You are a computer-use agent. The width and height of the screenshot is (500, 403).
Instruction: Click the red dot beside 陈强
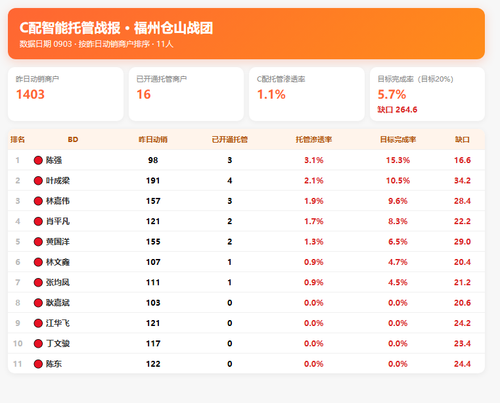click(38, 160)
